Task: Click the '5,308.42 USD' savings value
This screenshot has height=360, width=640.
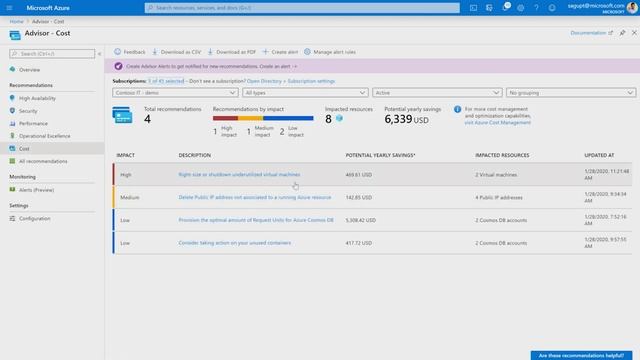Action: 360,220
